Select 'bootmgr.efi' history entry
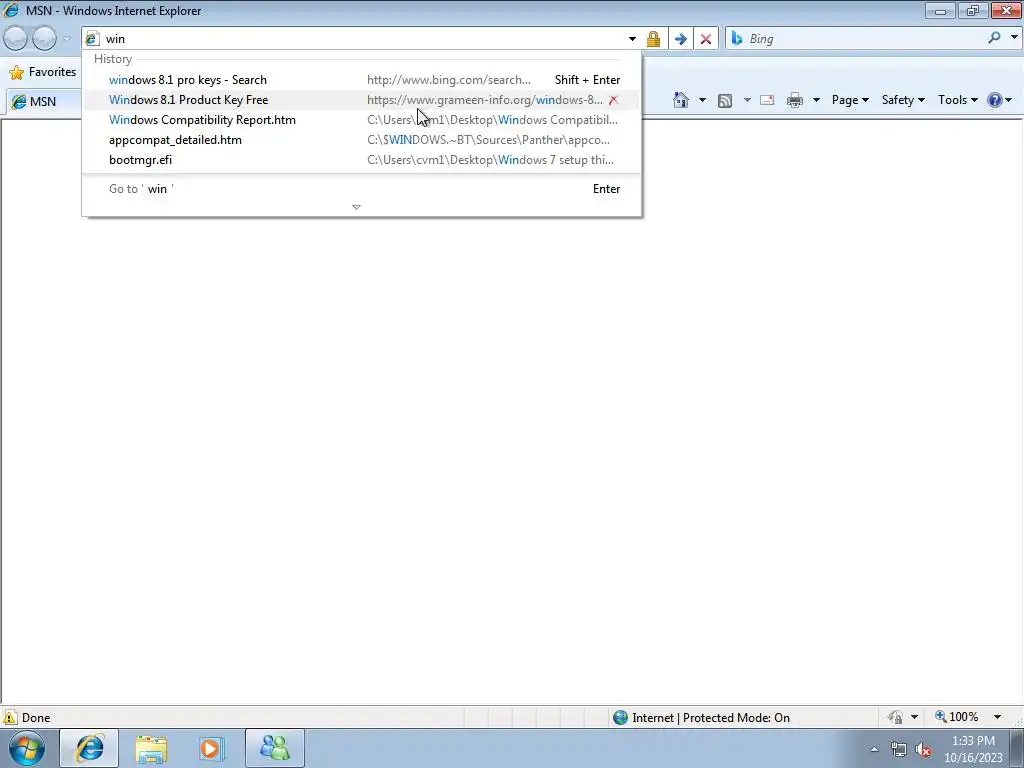The image size is (1024, 768). click(361, 160)
